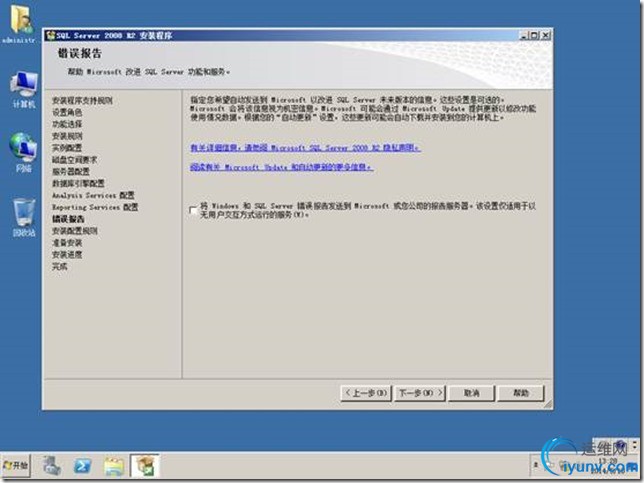Viewport: 644px width, 483px height.
Task: Launch PowerShell from the taskbar
Action: tap(83, 466)
